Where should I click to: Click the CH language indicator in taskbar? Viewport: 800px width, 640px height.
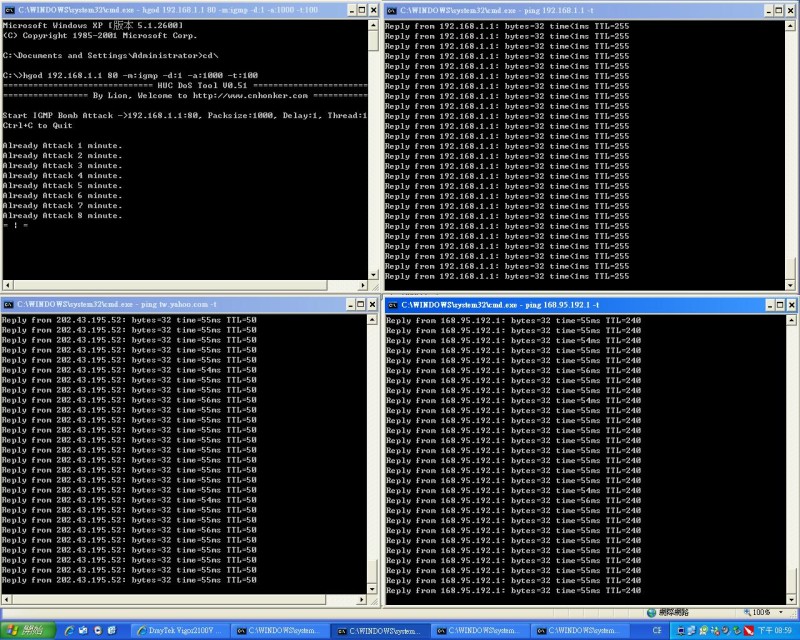click(657, 631)
